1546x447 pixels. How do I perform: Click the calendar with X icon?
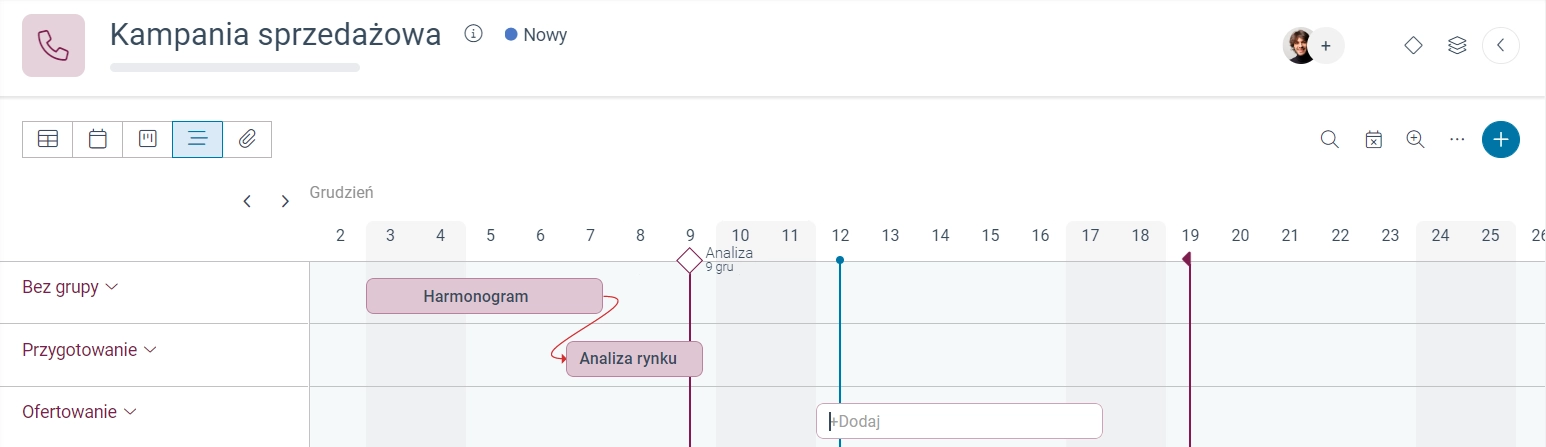coord(1374,140)
